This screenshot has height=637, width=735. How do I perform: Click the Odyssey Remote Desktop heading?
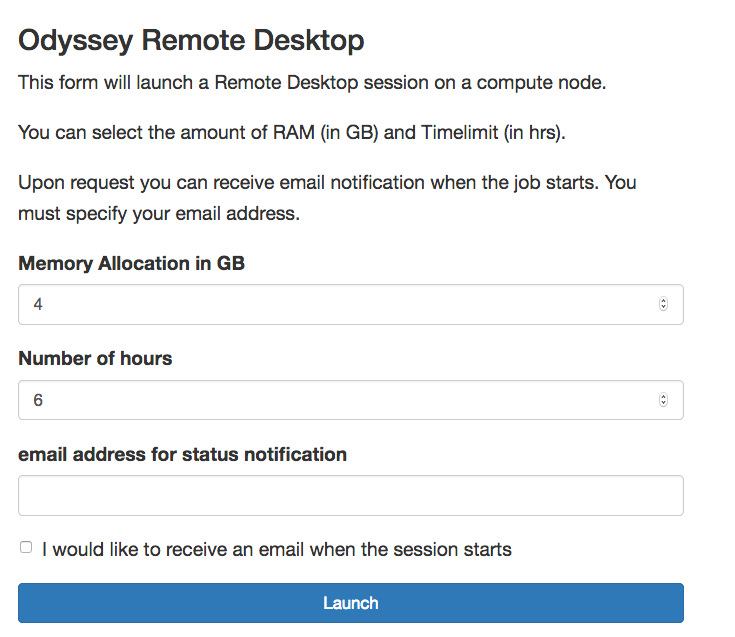click(x=191, y=41)
